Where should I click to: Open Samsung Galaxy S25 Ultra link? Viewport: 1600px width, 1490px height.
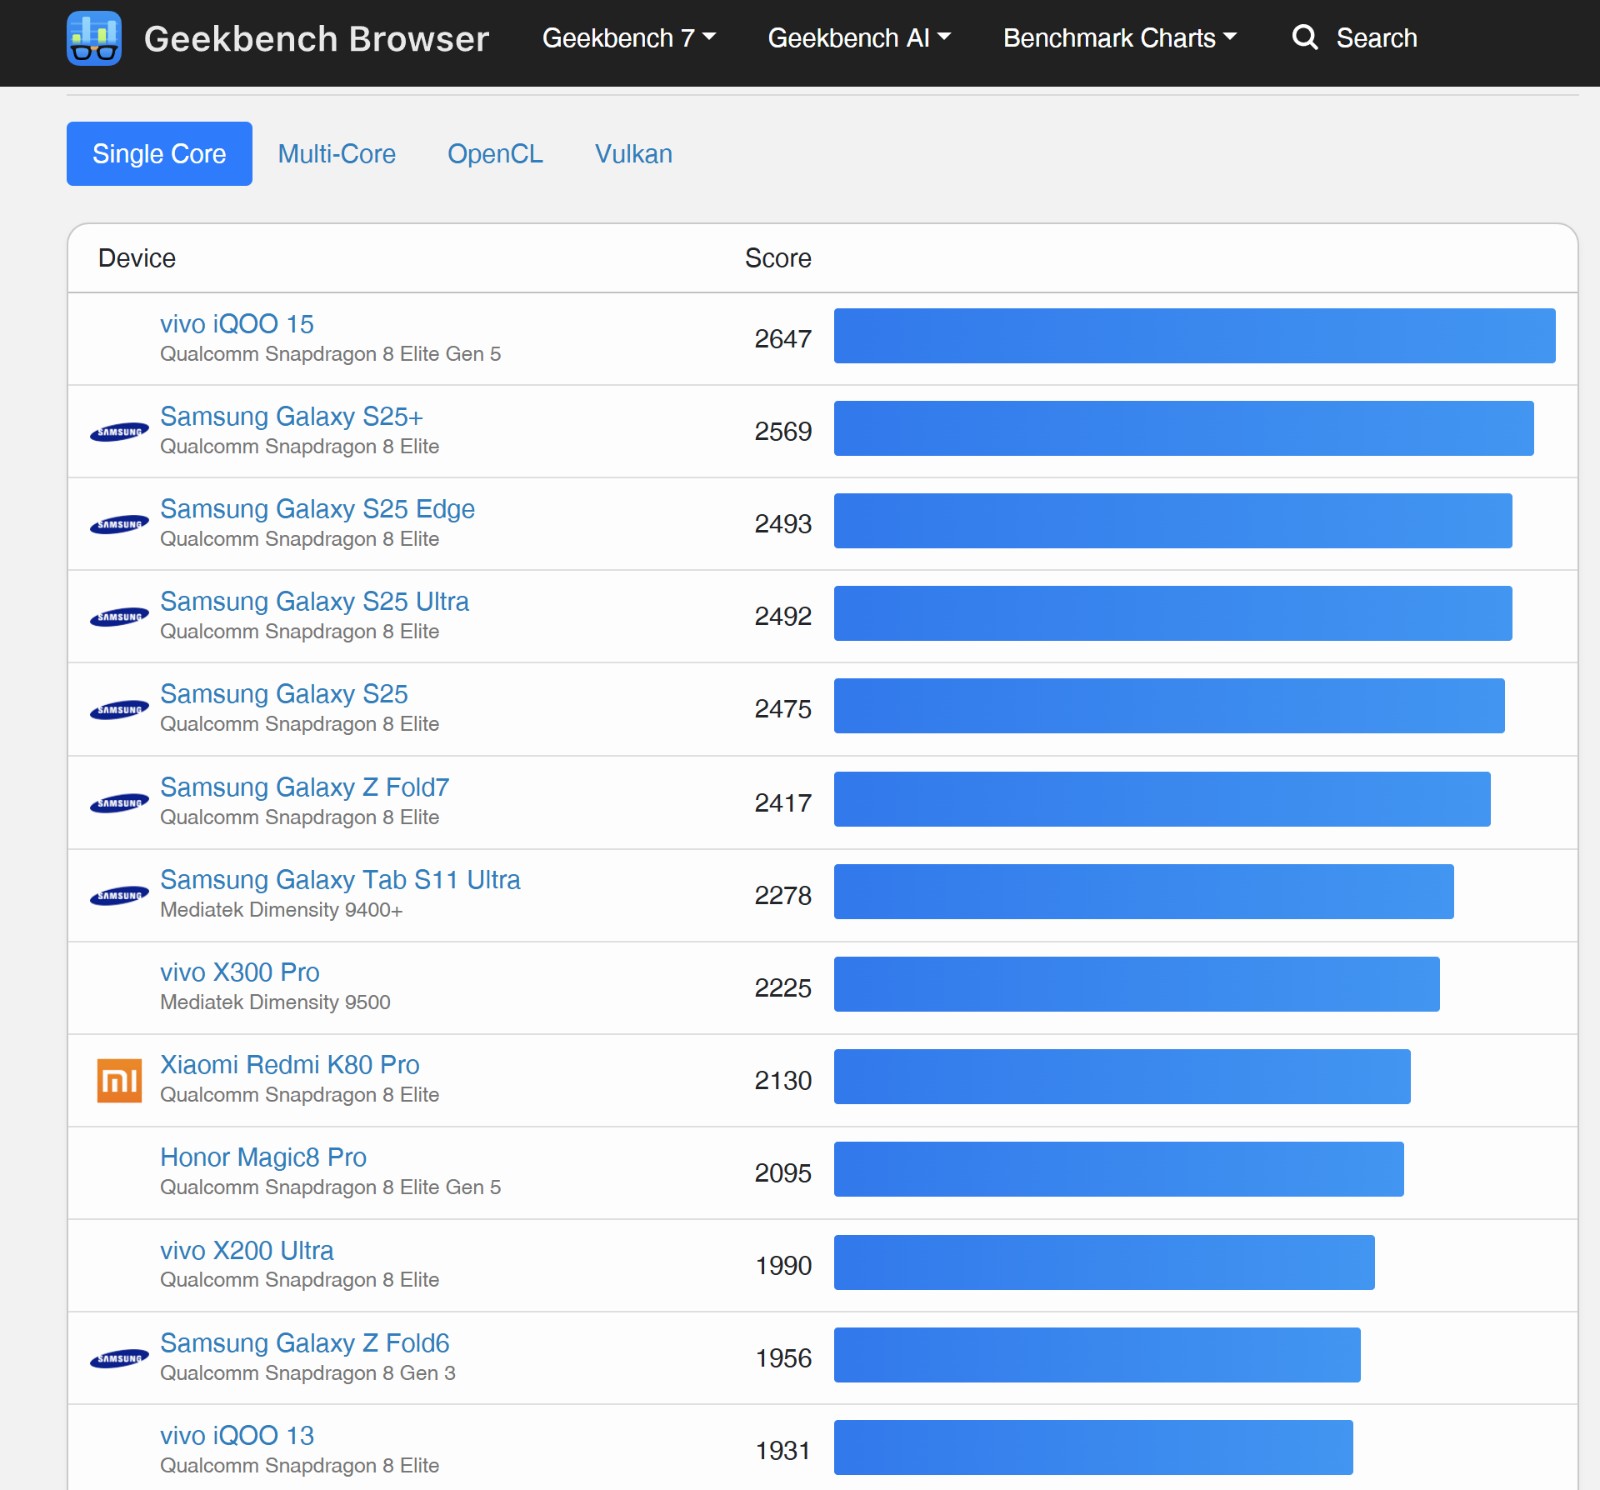coord(314,601)
